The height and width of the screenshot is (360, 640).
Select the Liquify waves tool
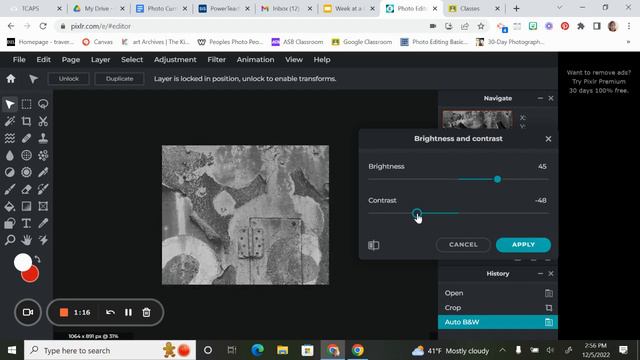tap(10, 138)
